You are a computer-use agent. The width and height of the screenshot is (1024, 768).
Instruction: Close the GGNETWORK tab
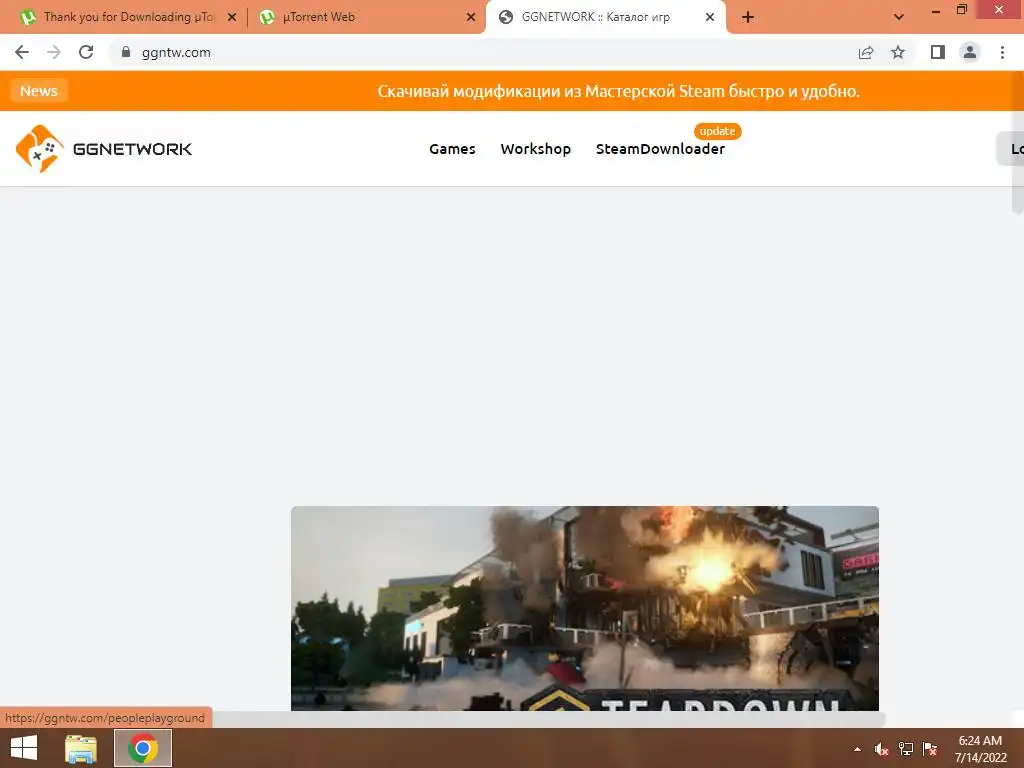[710, 17]
